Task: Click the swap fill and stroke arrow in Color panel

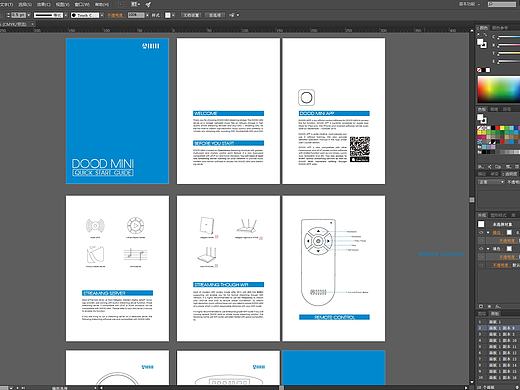Action: click(485, 35)
